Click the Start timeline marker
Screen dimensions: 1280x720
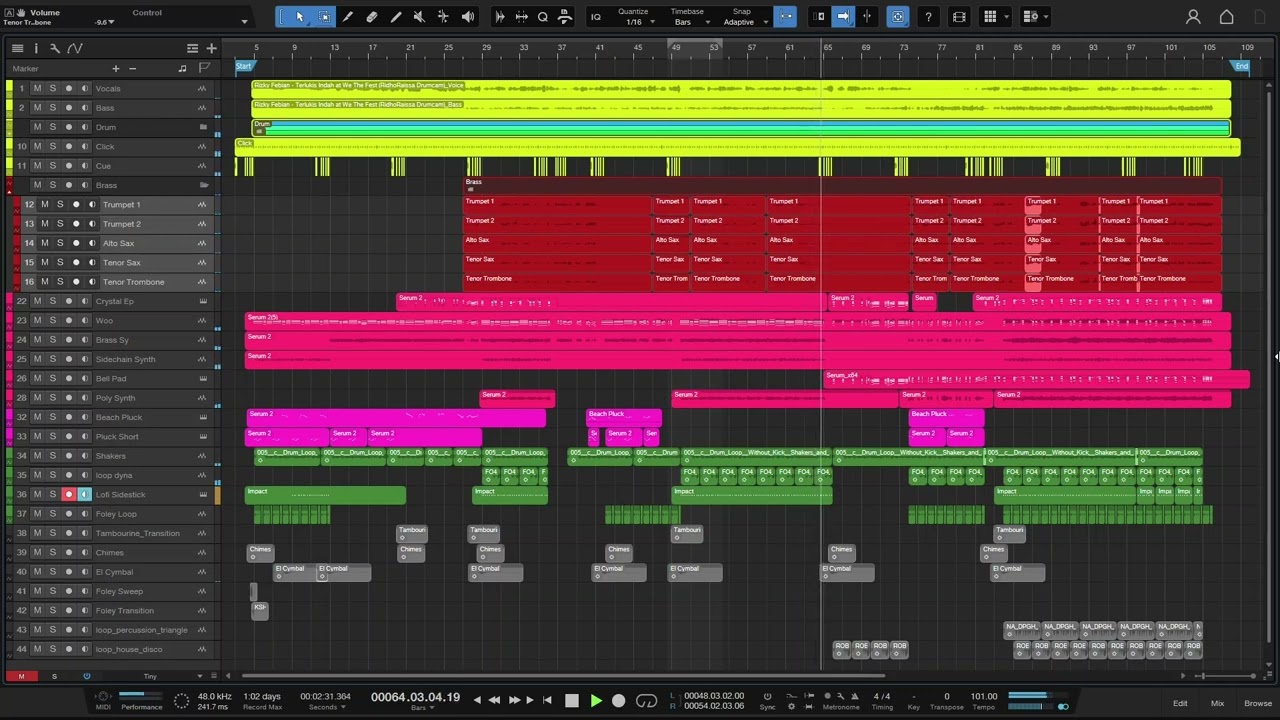point(244,66)
